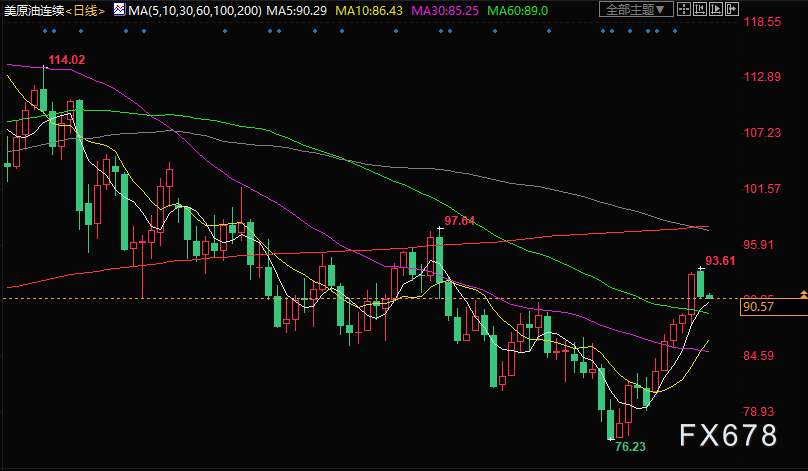Click the shrink-chart axis icon with left-pointing arrow
Screen dimensions: 808x471
(x=700, y=9)
